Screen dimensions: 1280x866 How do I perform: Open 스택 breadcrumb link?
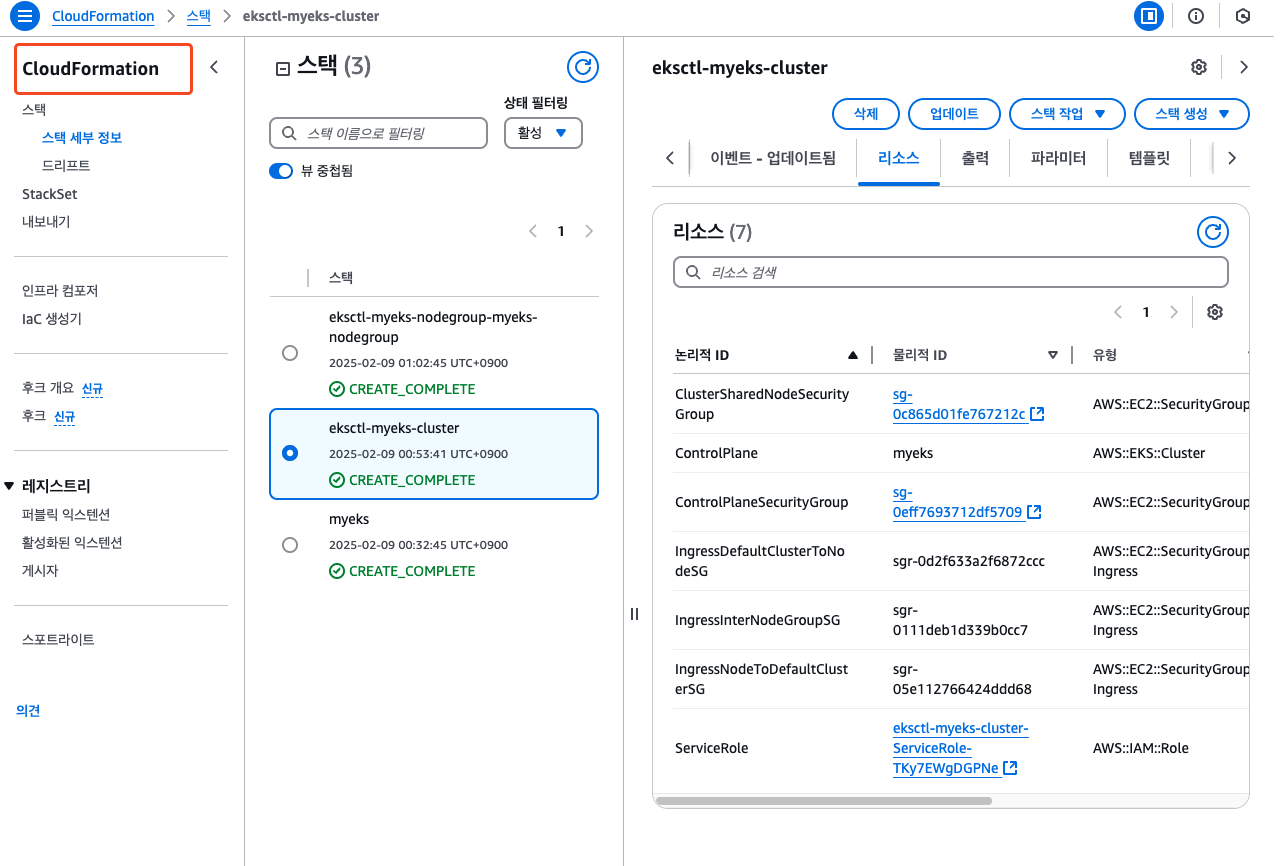[199, 16]
